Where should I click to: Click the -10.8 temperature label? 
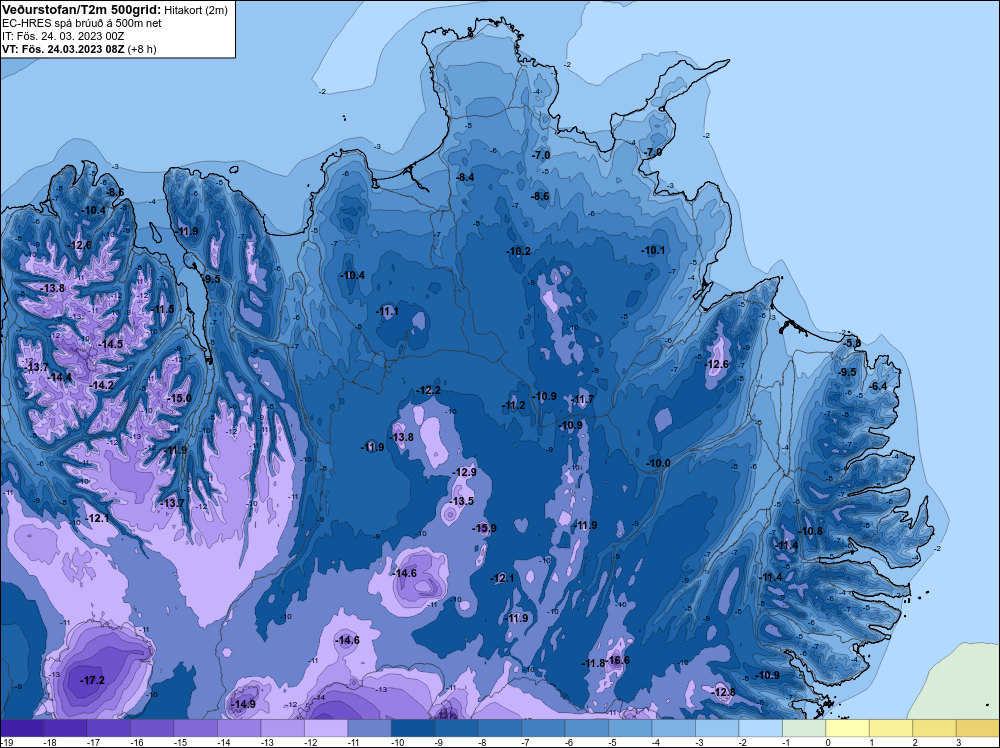[811, 531]
